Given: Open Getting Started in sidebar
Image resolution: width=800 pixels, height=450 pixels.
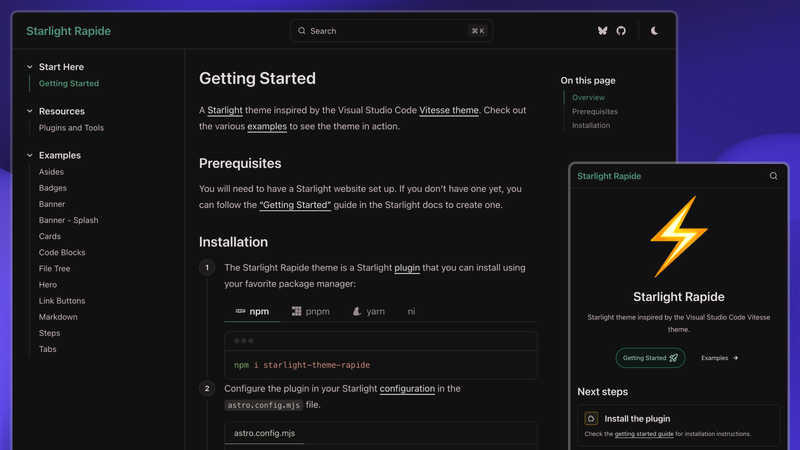Looking at the screenshot, I should coord(69,83).
